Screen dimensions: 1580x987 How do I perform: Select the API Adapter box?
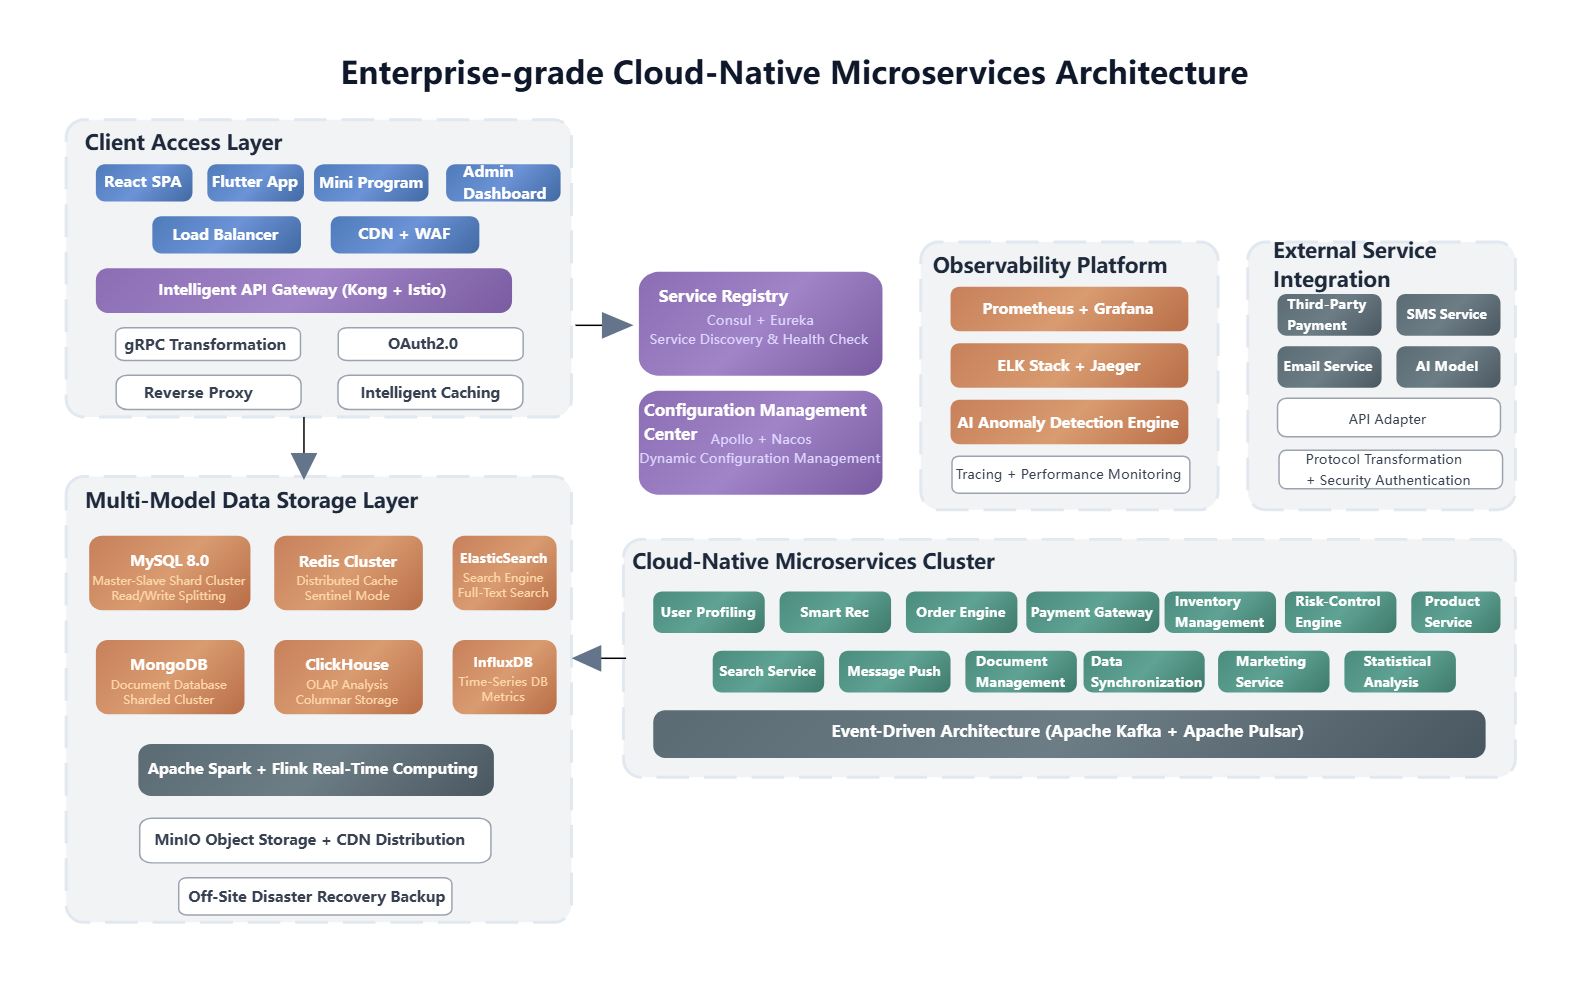coord(1388,418)
